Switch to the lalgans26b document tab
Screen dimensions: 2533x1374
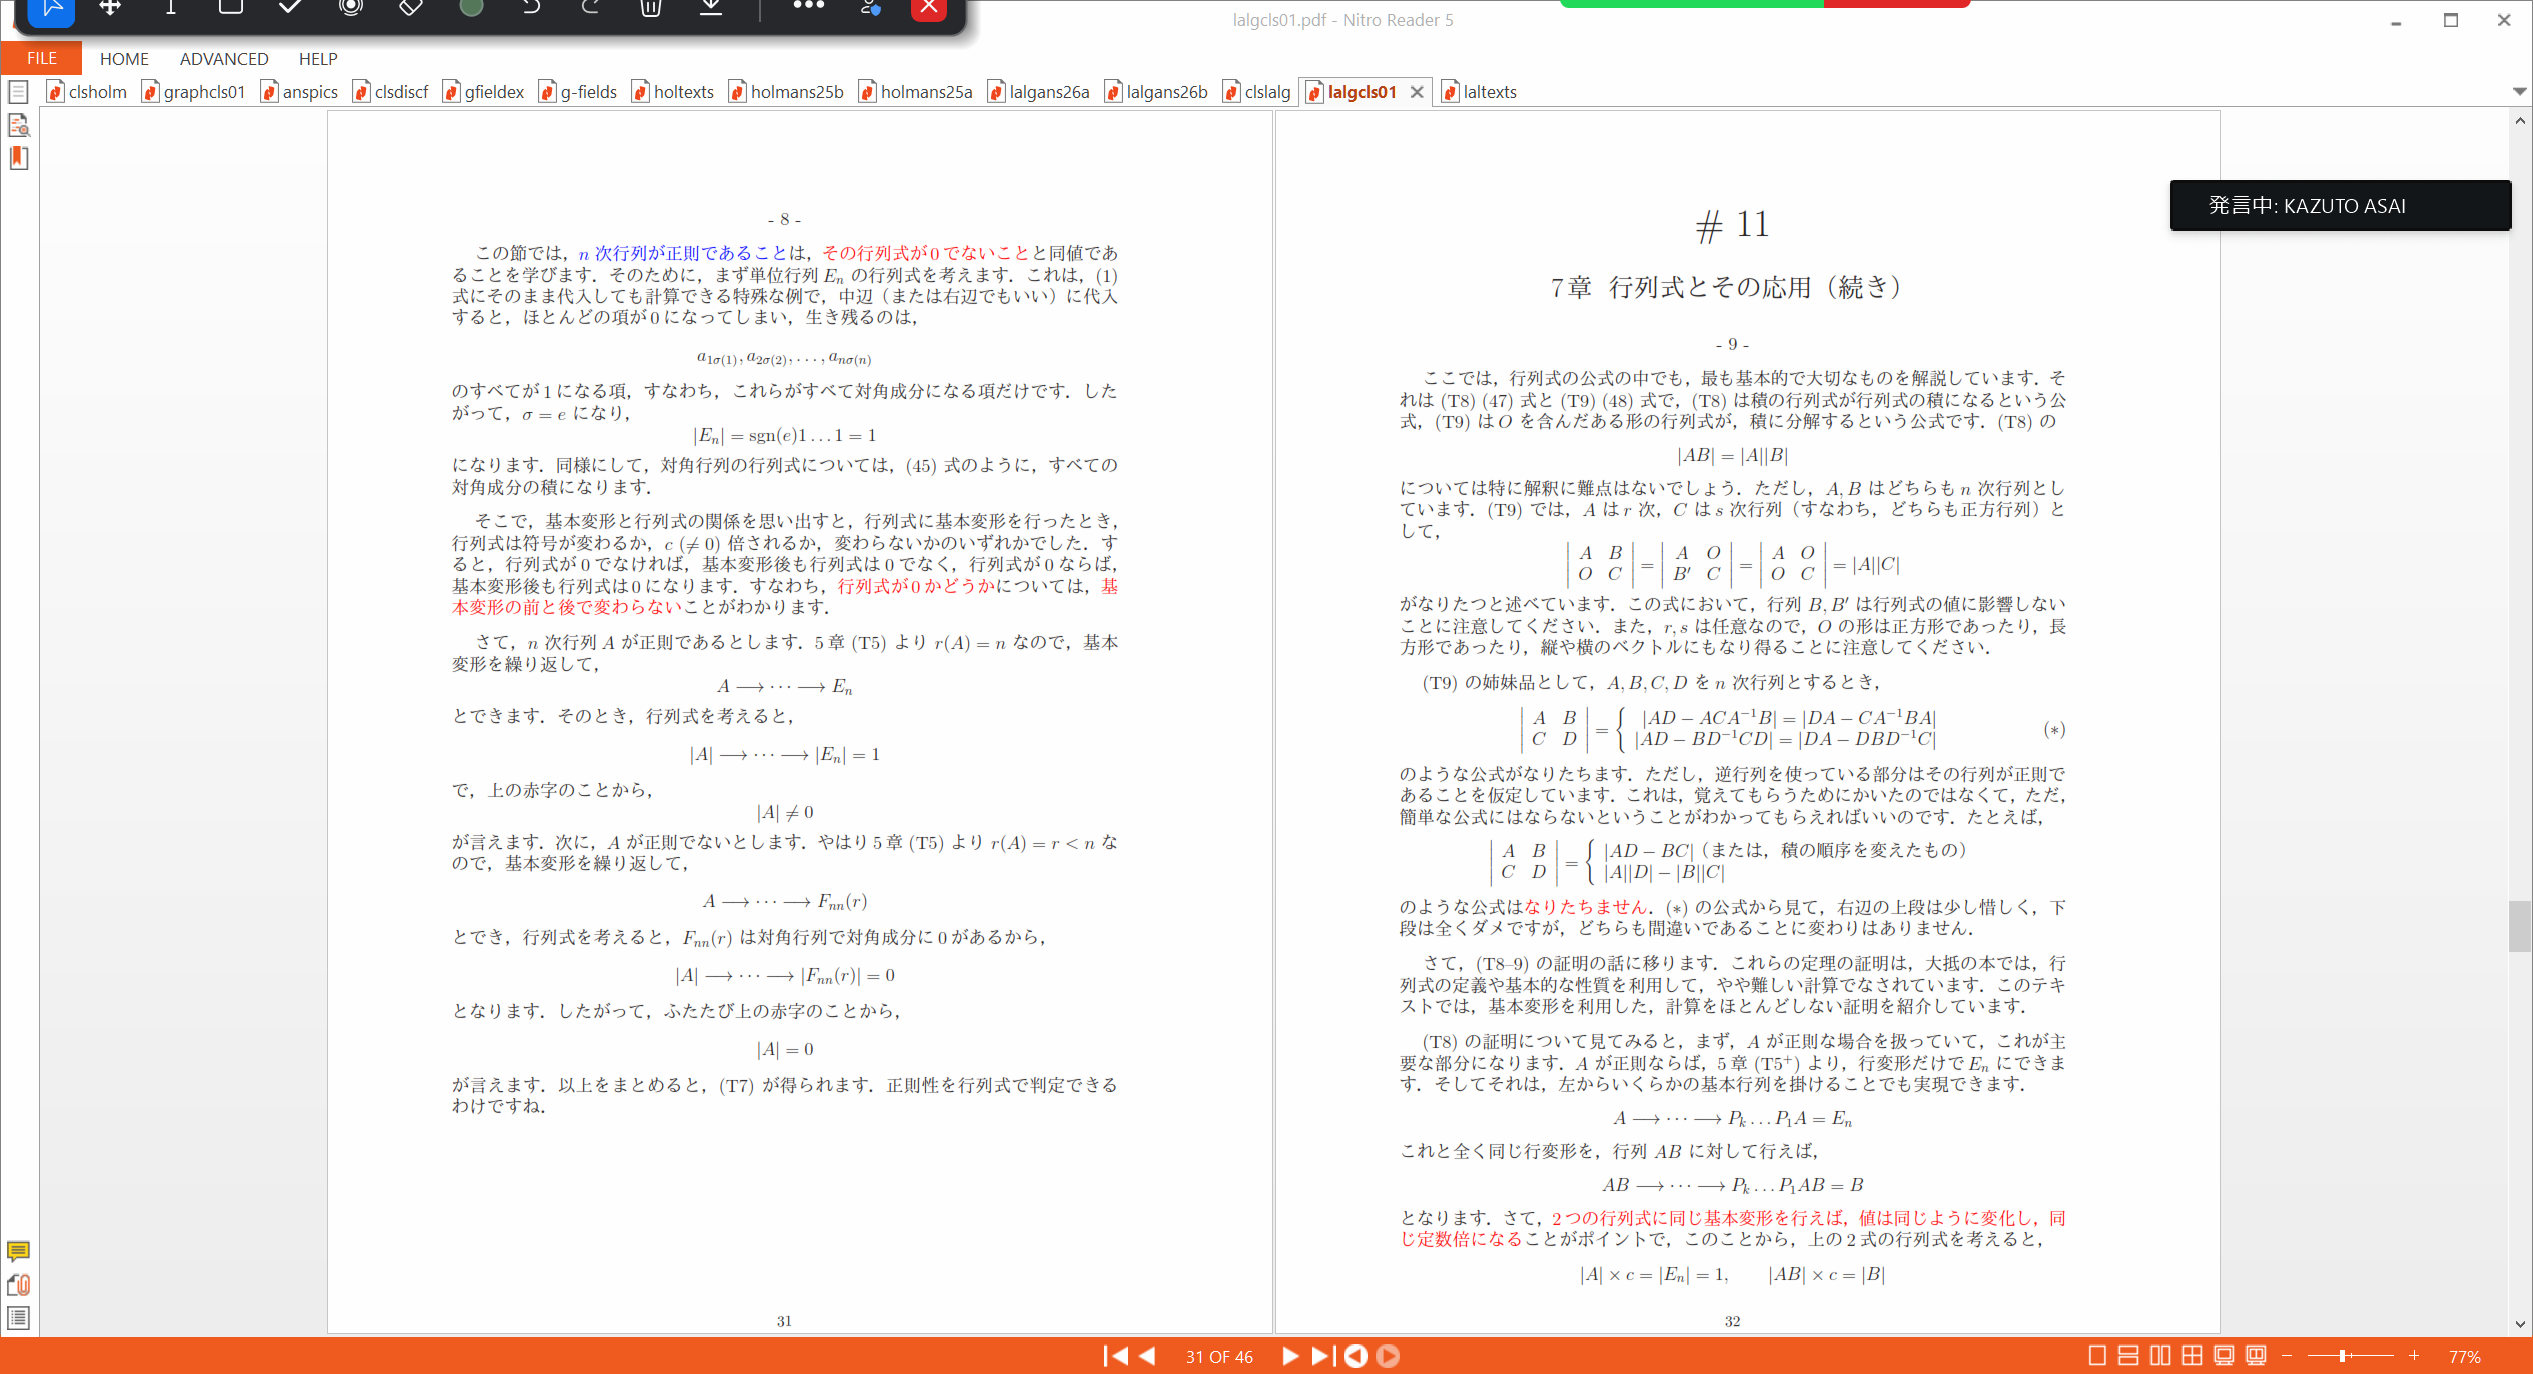tap(1157, 92)
